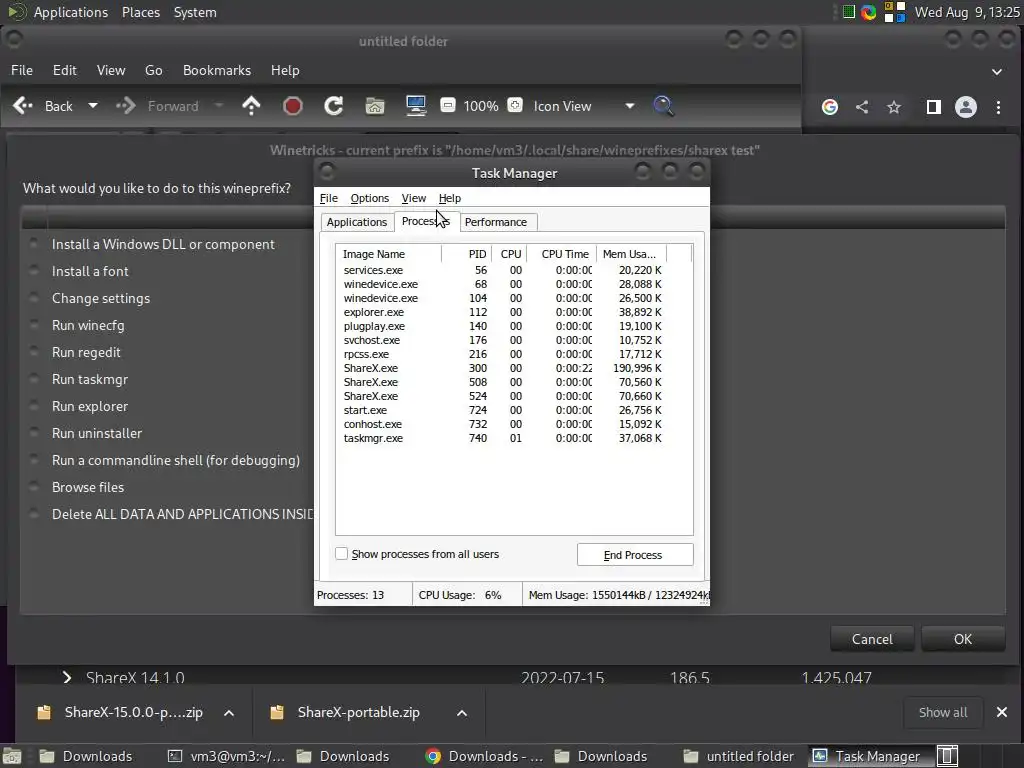Click Show all downloads button

click(x=943, y=712)
